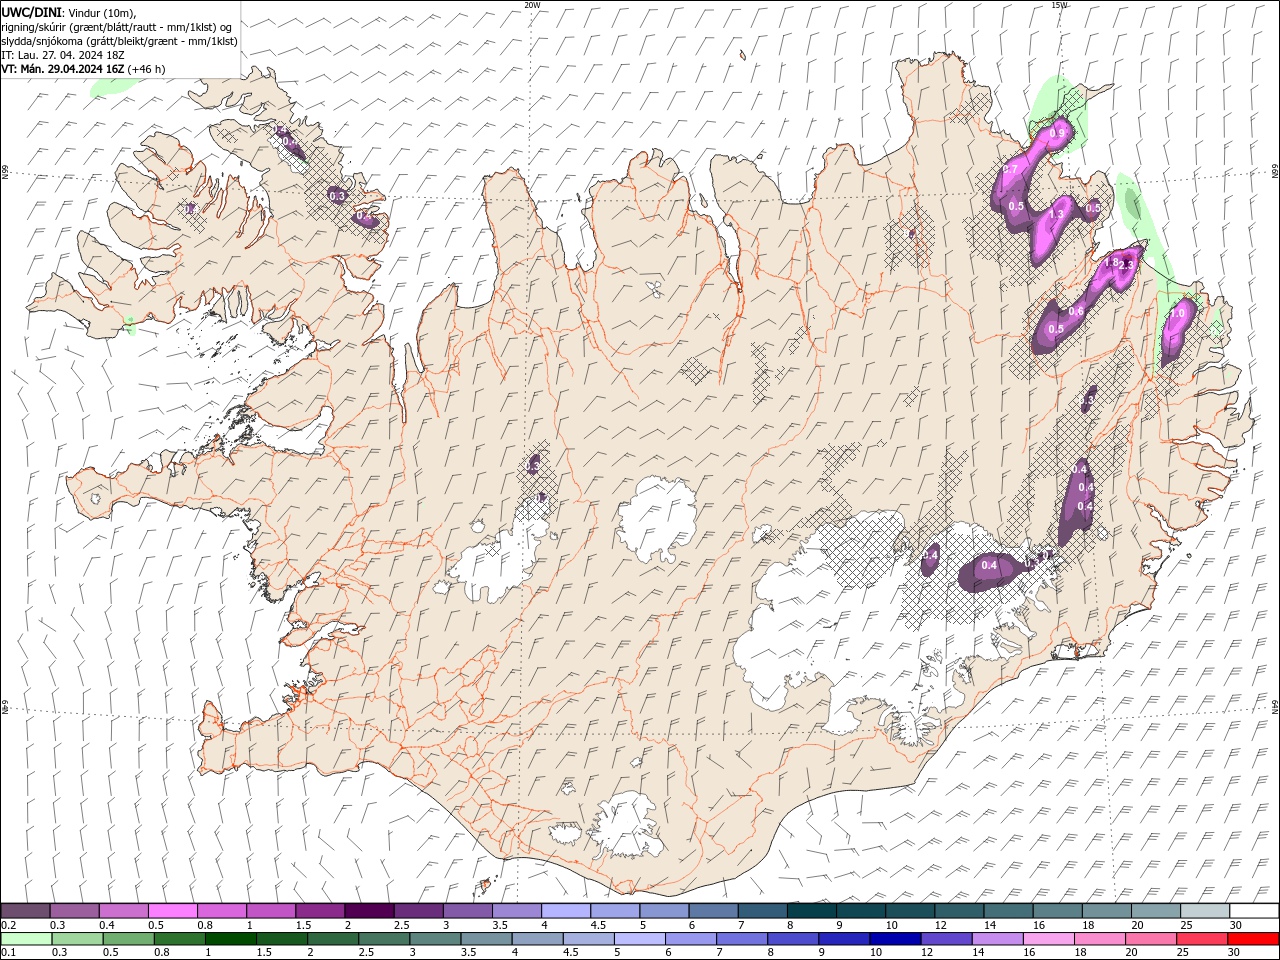1280x960 pixels.
Task: Pick the lavender 4 snow-scale swatch
Action: tap(566, 911)
